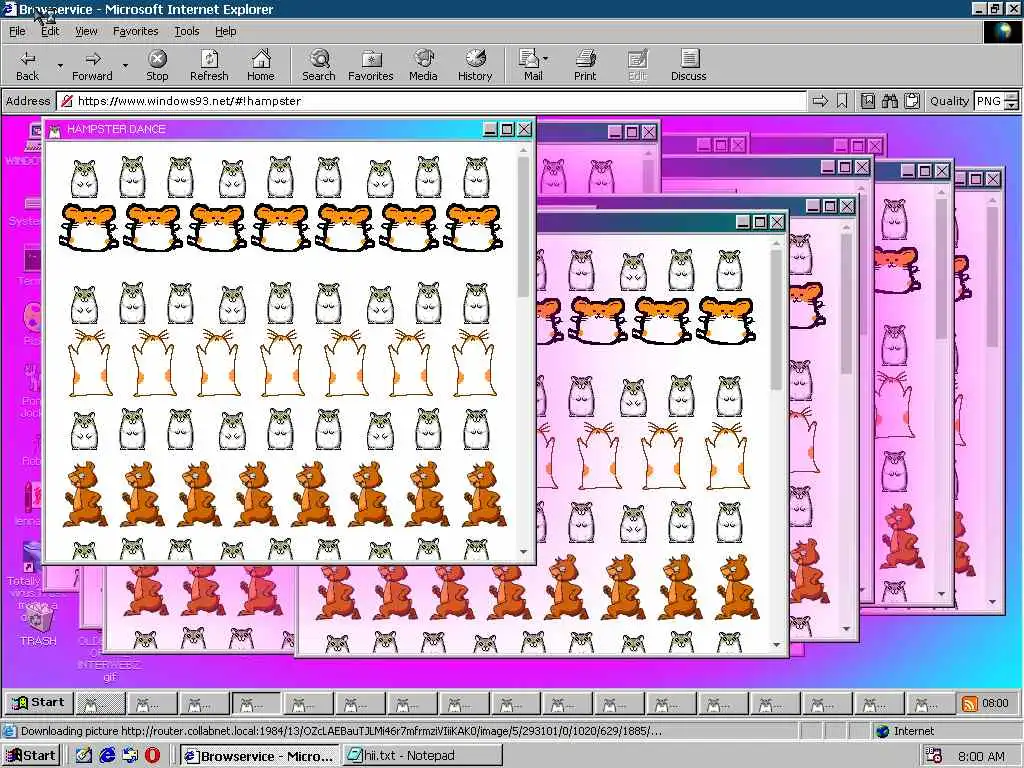Image resolution: width=1024 pixels, height=768 pixels.
Task: Click HAMPSTER DANCE window scrollbar thumb
Action: pos(523,227)
